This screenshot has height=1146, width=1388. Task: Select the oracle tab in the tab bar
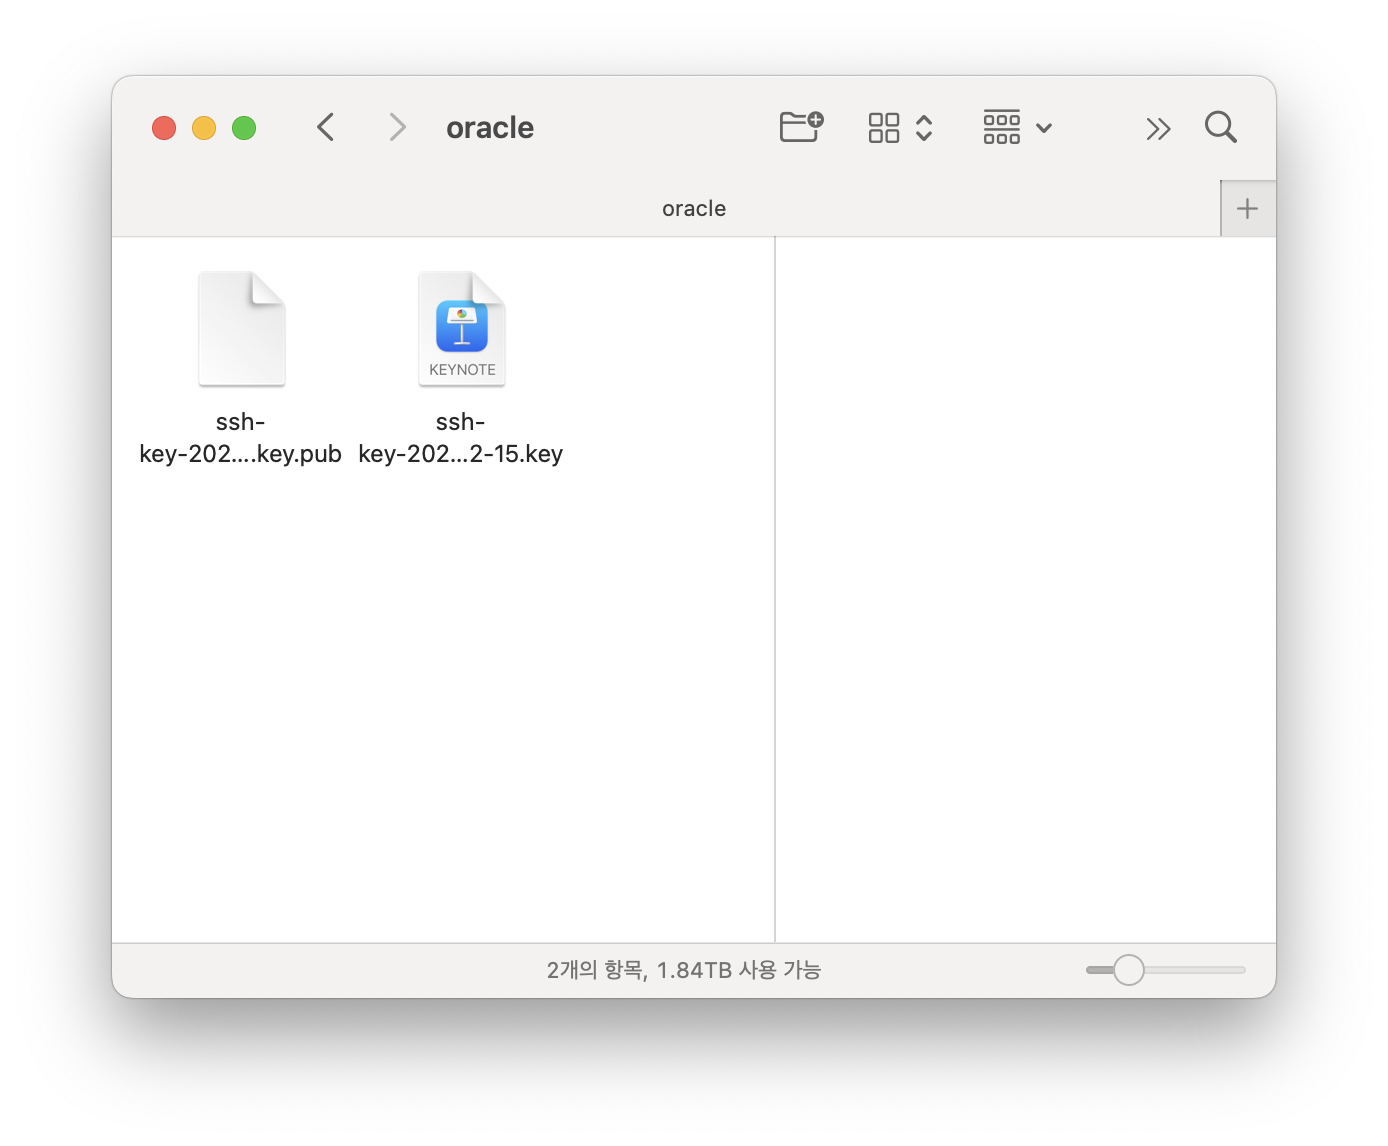[x=666, y=208]
